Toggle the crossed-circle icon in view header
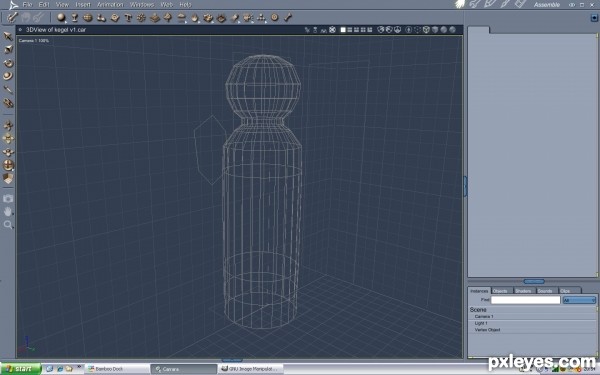 pyautogui.click(x=333, y=29)
